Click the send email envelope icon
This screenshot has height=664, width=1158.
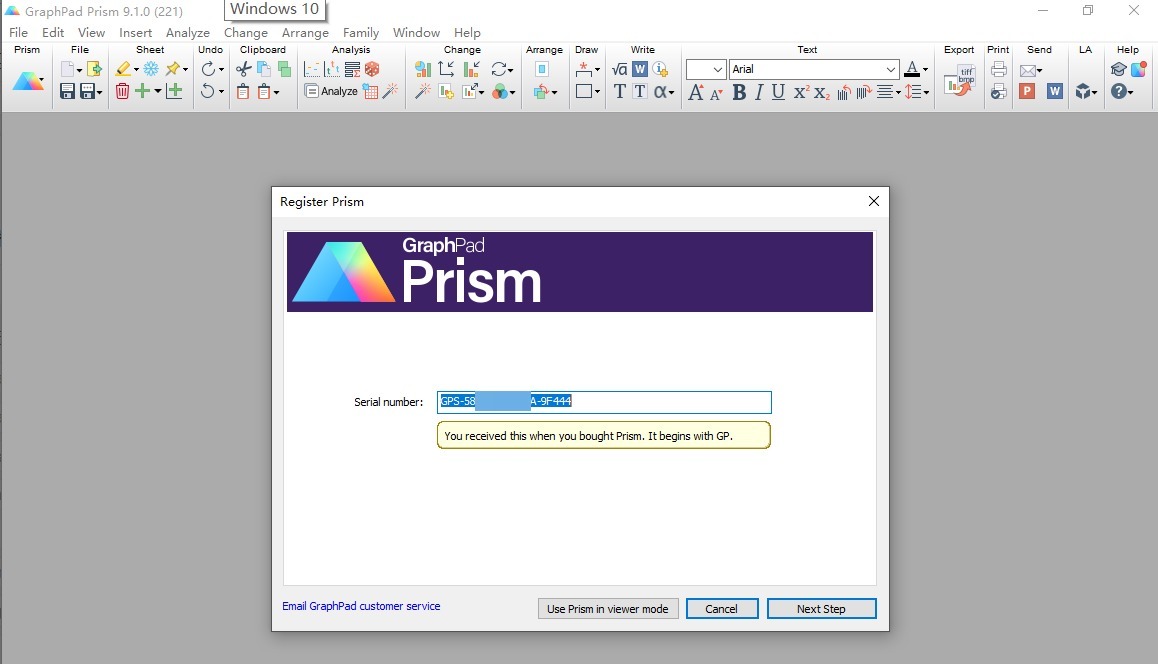pos(1027,70)
